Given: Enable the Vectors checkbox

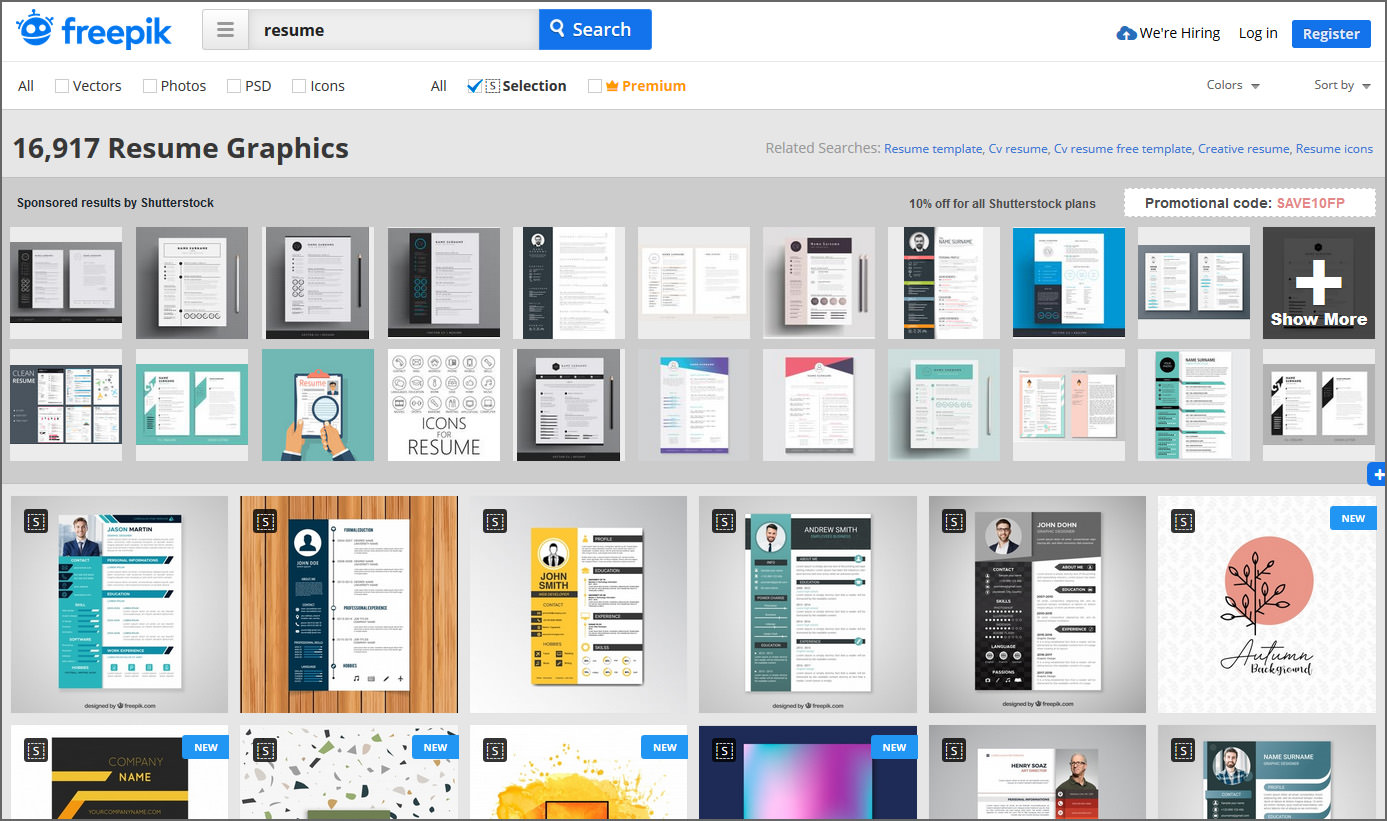Looking at the screenshot, I should (x=62, y=86).
